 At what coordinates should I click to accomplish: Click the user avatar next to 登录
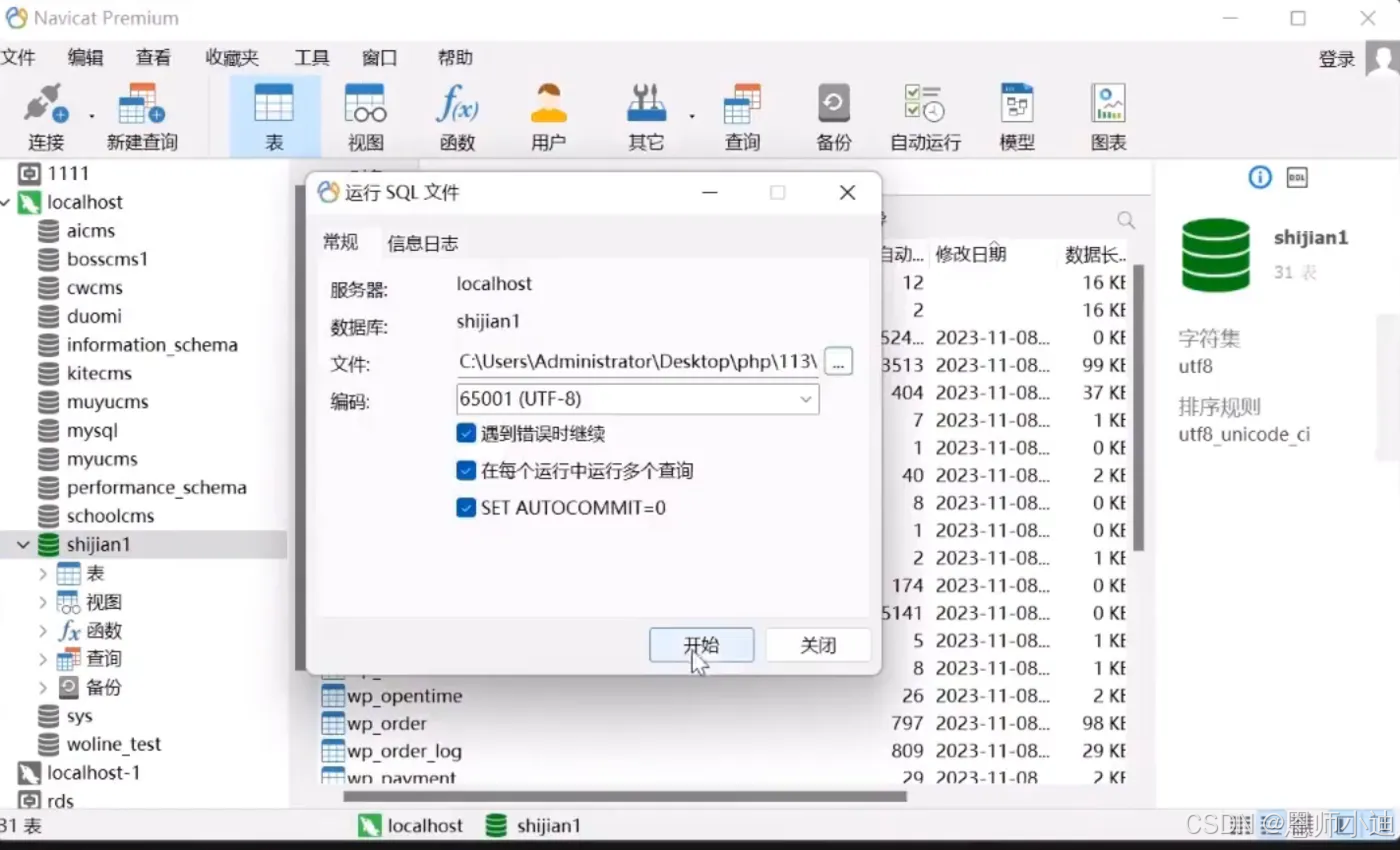pos(1383,58)
